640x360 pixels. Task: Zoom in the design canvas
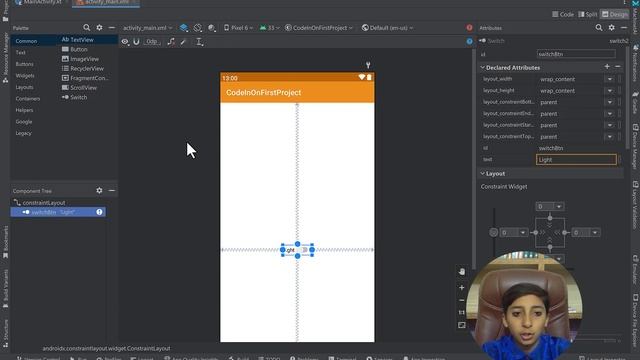tap(462, 287)
